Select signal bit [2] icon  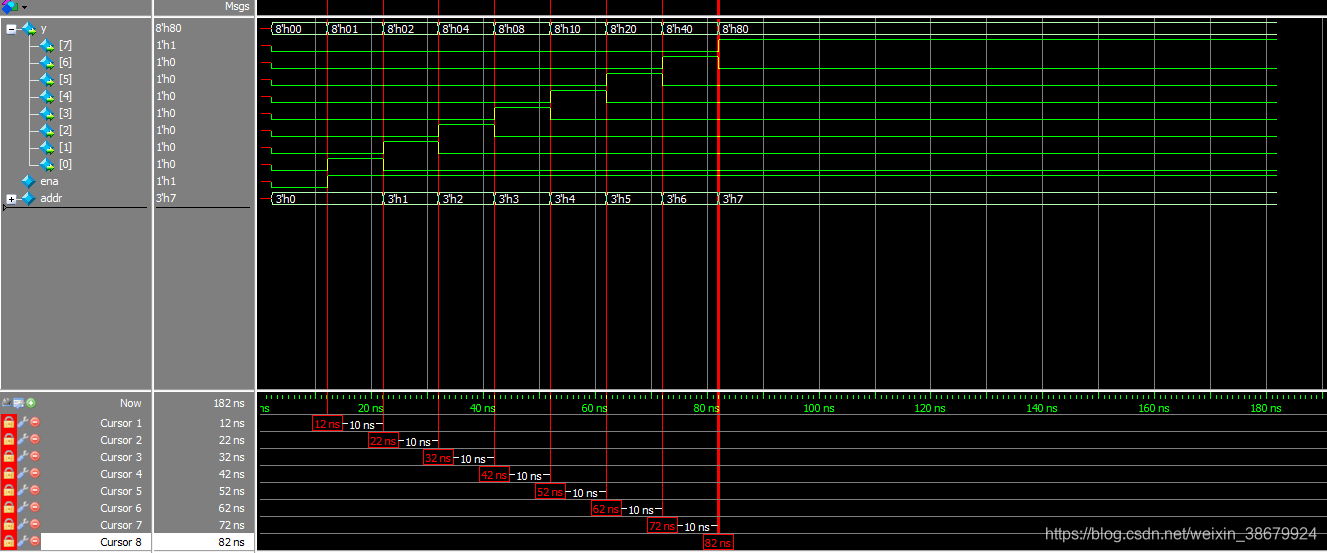click(47, 130)
